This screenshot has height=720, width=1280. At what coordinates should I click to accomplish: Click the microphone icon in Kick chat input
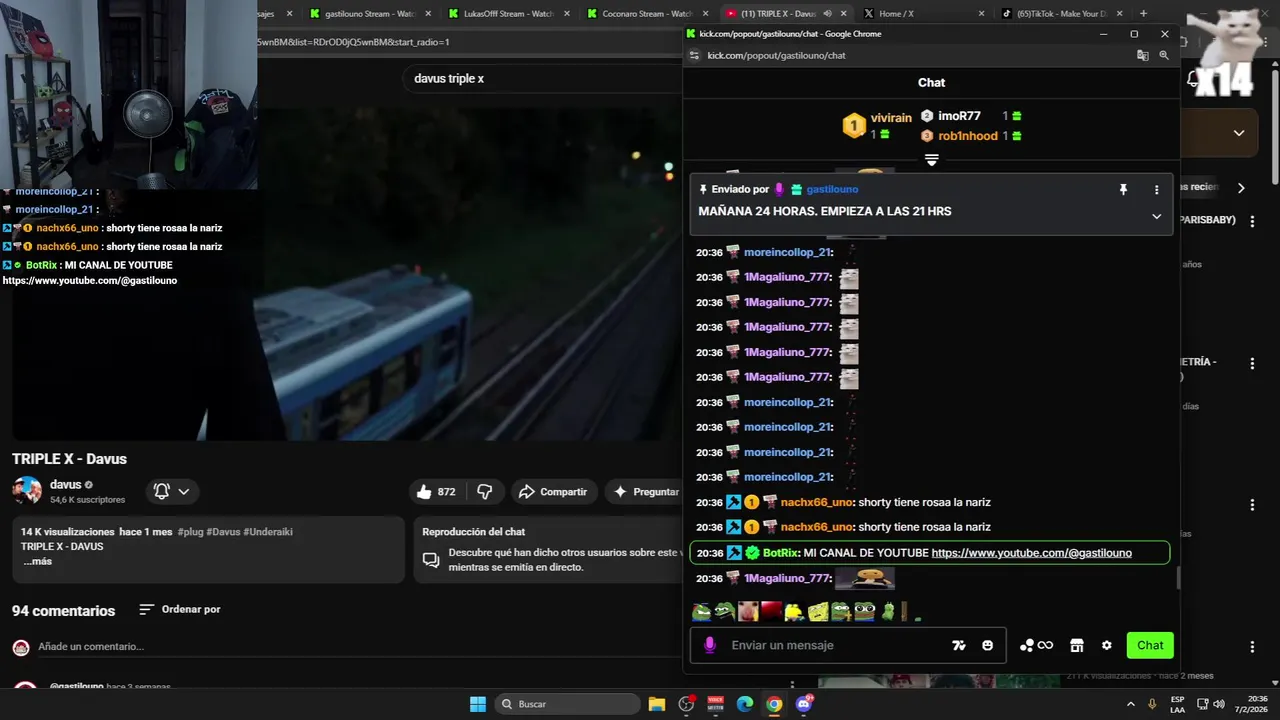[710, 645]
